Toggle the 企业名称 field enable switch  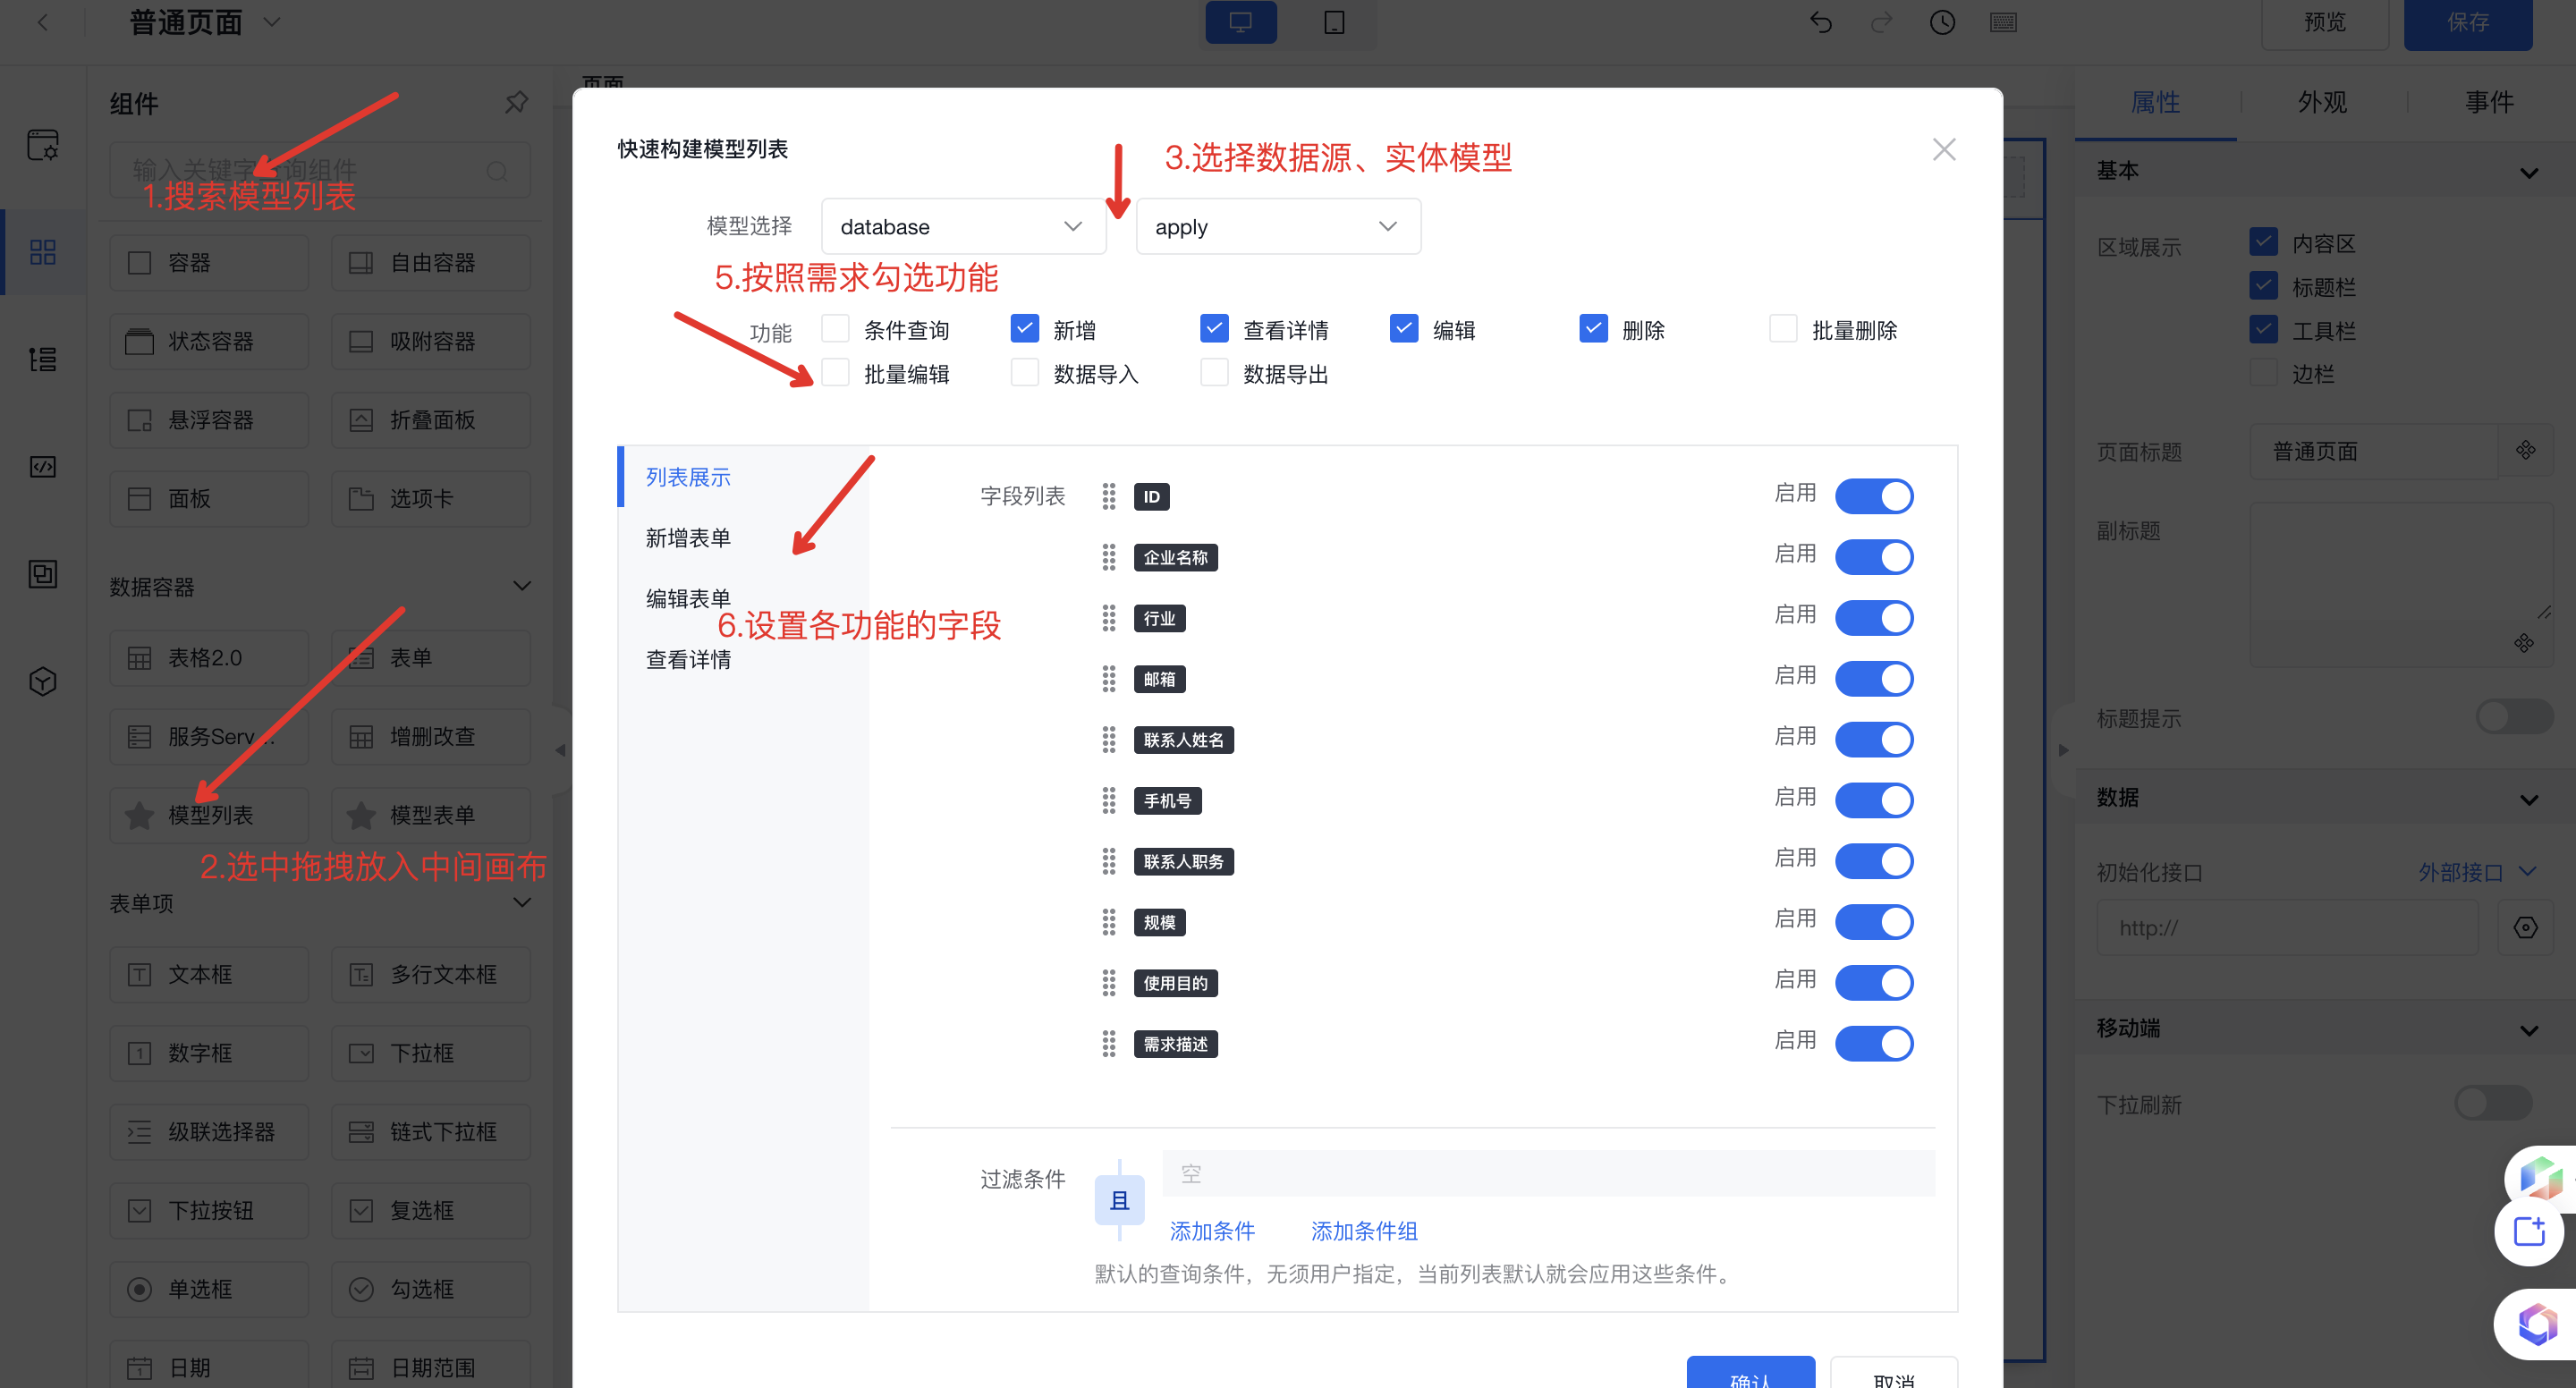(1877, 555)
